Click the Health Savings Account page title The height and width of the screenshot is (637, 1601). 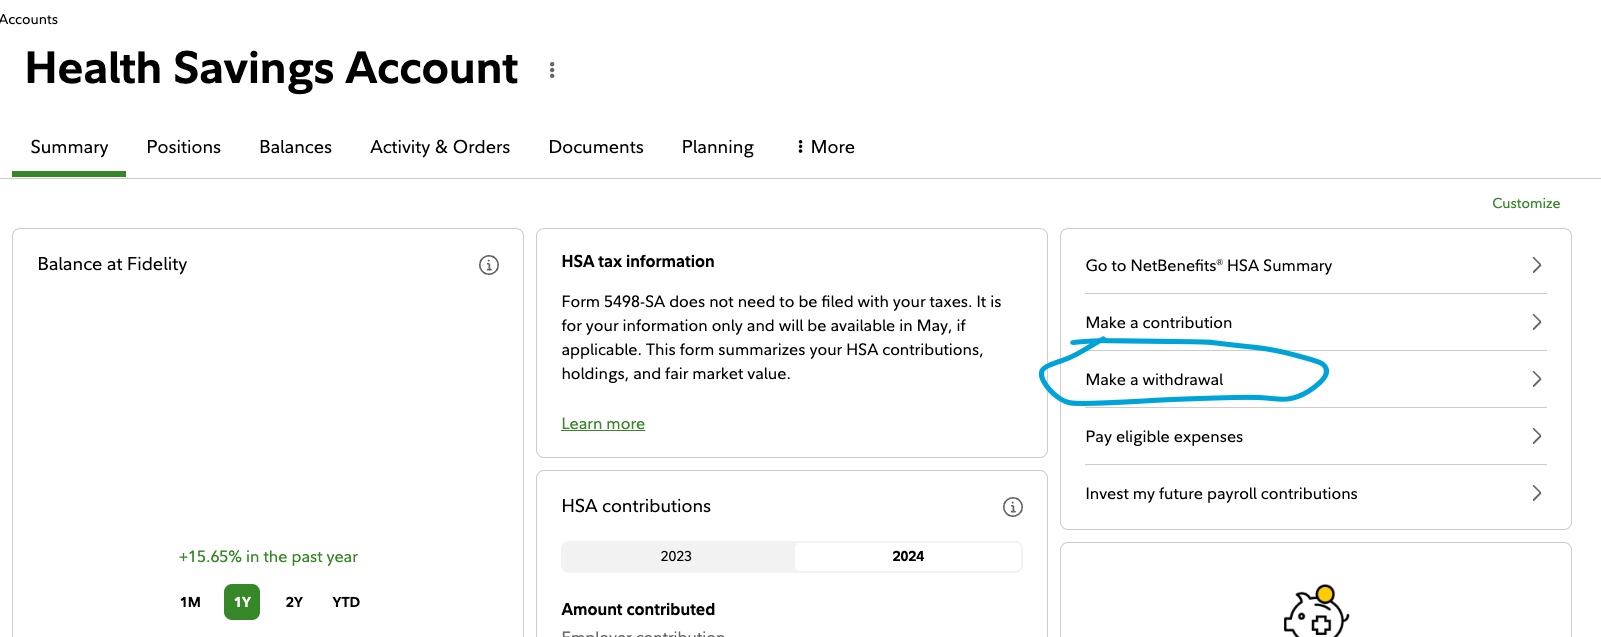click(x=272, y=68)
